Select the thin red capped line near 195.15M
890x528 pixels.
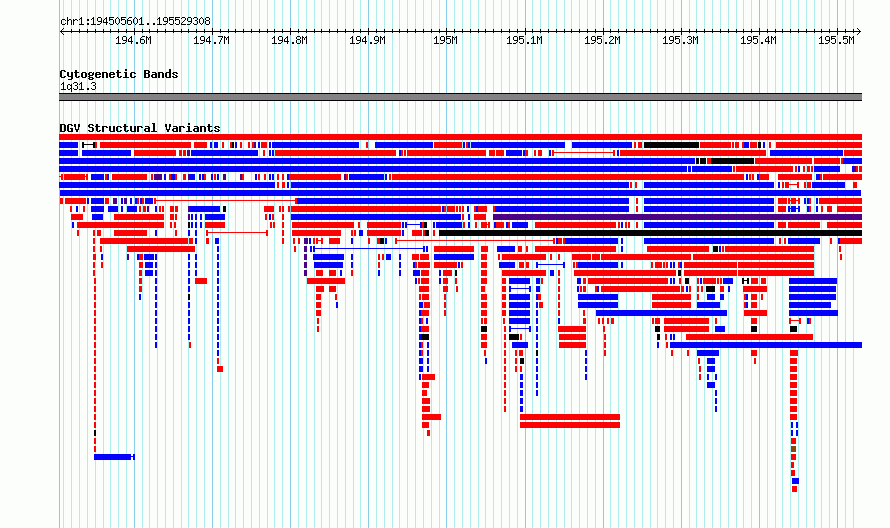click(x=583, y=153)
